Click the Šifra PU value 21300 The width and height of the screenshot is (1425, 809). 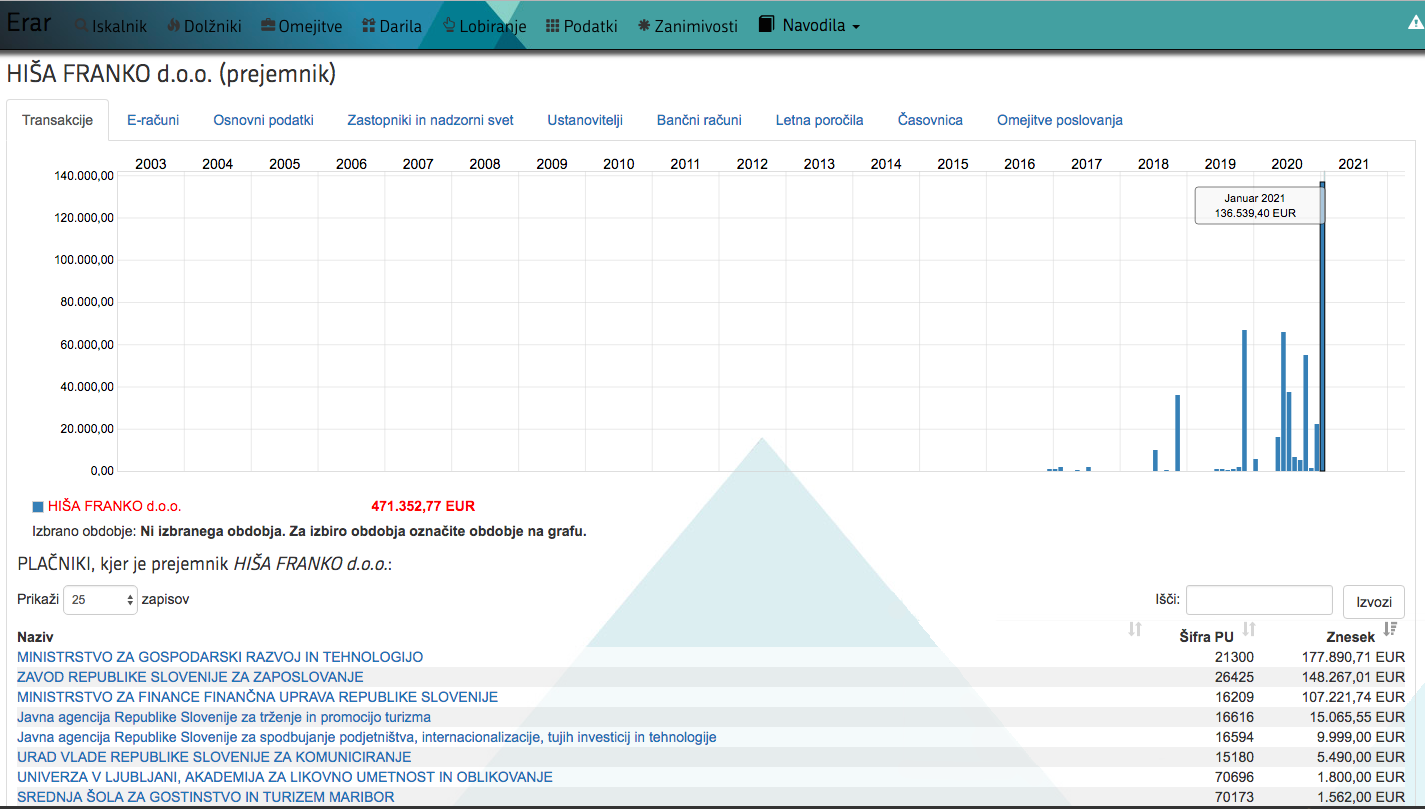(1234, 657)
